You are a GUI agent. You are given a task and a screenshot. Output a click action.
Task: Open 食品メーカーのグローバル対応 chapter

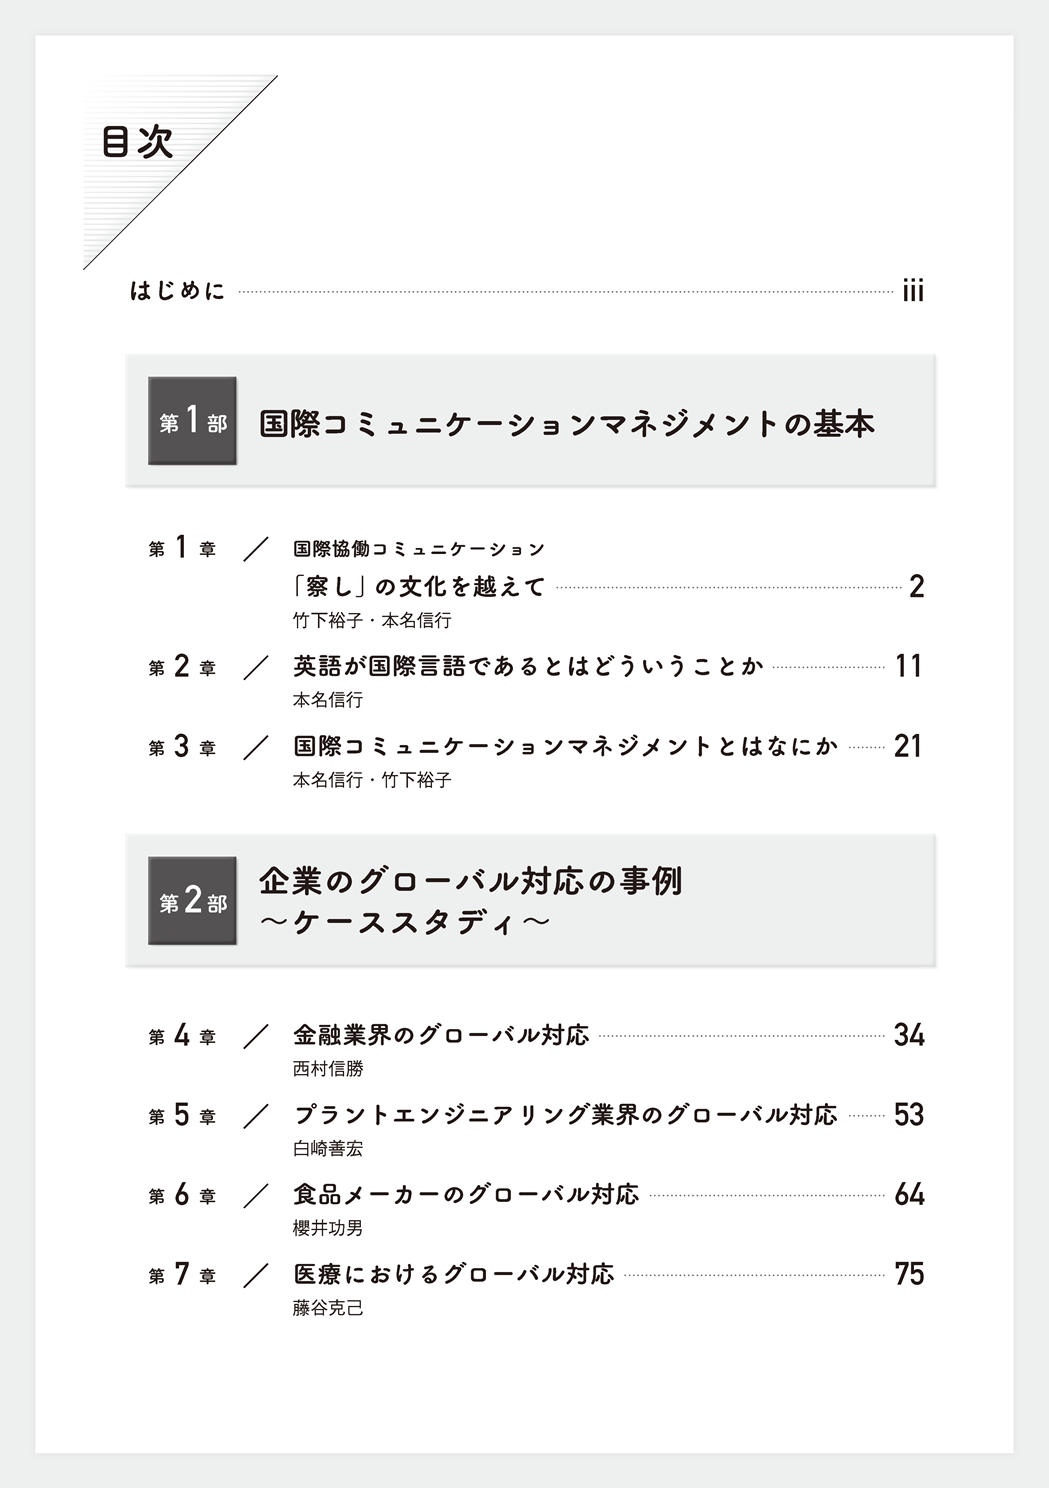[465, 1195]
